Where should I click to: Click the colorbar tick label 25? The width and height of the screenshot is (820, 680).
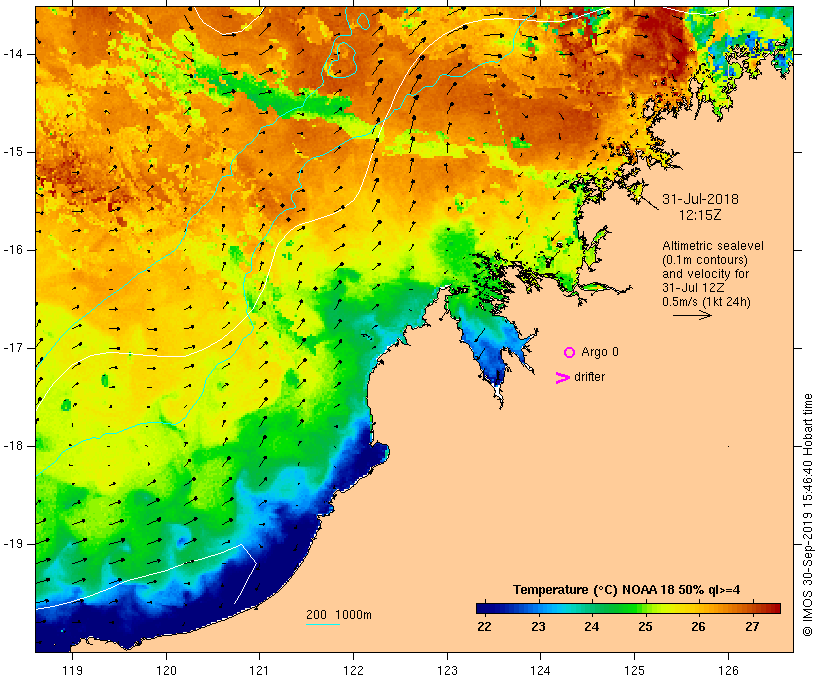coord(645,627)
